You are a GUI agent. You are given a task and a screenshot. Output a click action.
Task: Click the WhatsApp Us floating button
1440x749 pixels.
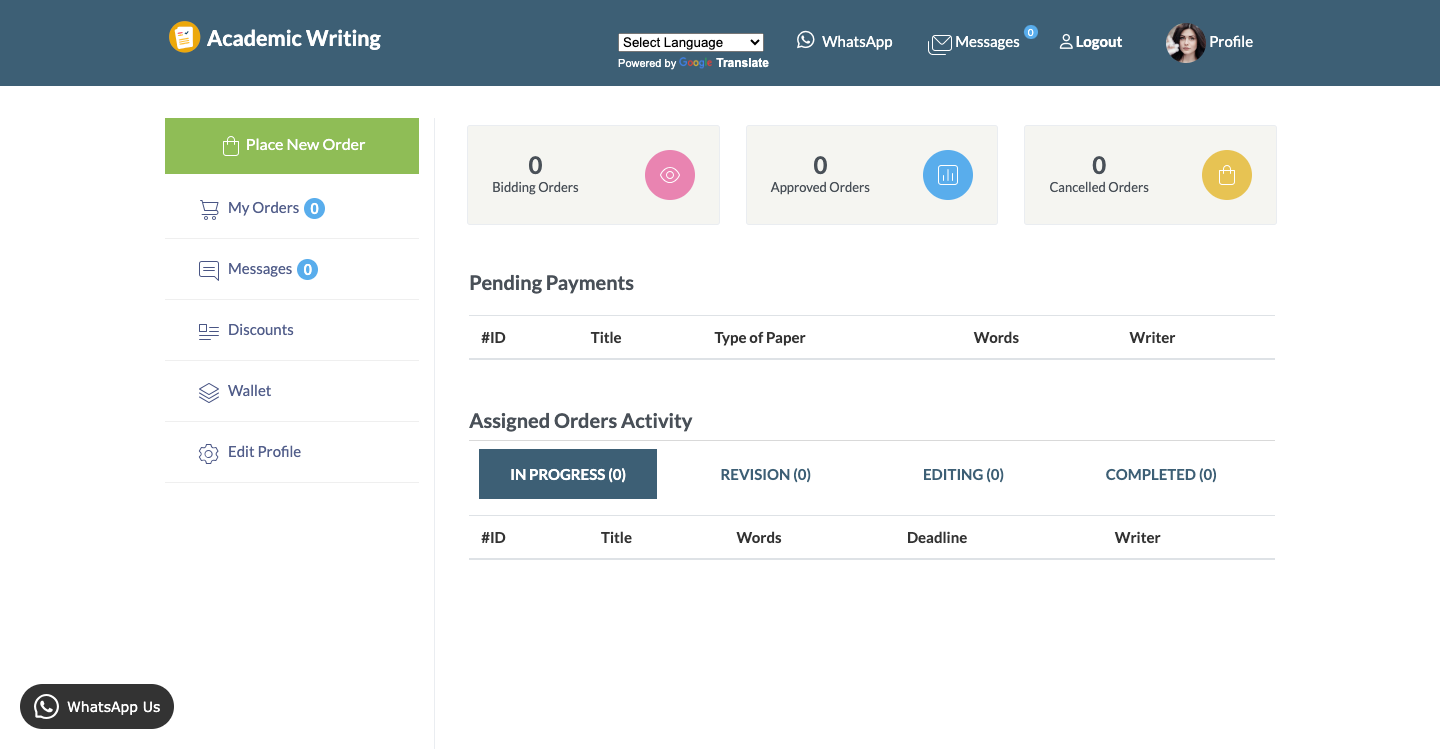[96, 706]
